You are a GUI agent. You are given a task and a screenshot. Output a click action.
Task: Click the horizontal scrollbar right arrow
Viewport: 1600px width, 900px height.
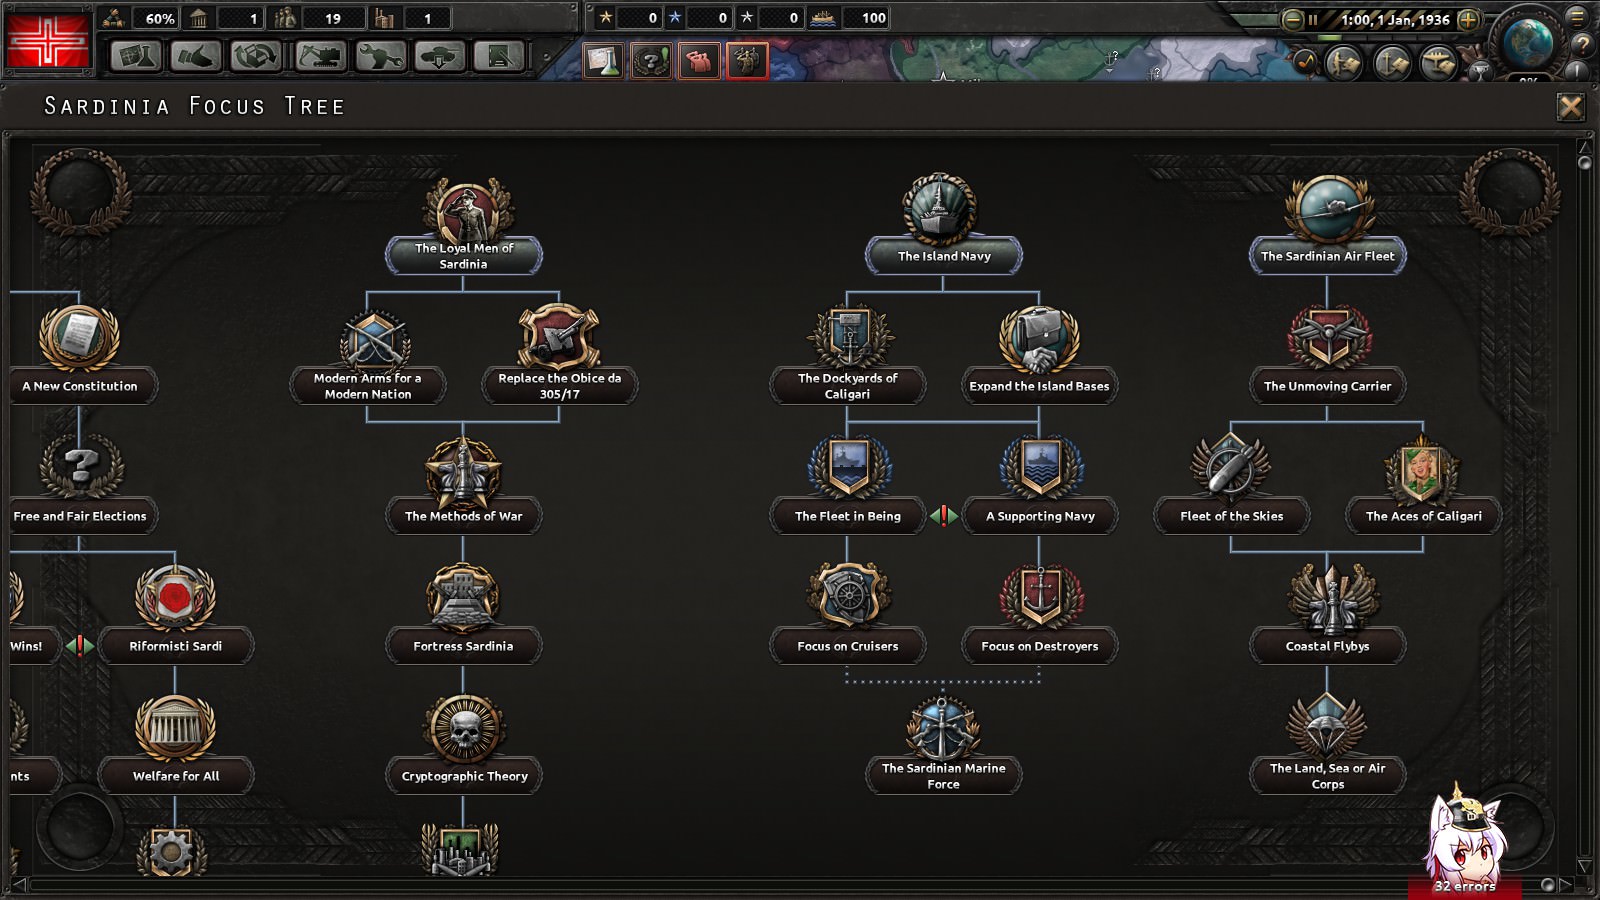tap(1566, 885)
